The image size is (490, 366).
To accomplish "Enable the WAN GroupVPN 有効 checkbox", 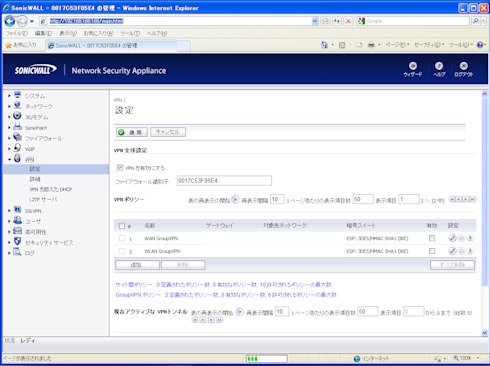I will pyautogui.click(x=432, y=238).
